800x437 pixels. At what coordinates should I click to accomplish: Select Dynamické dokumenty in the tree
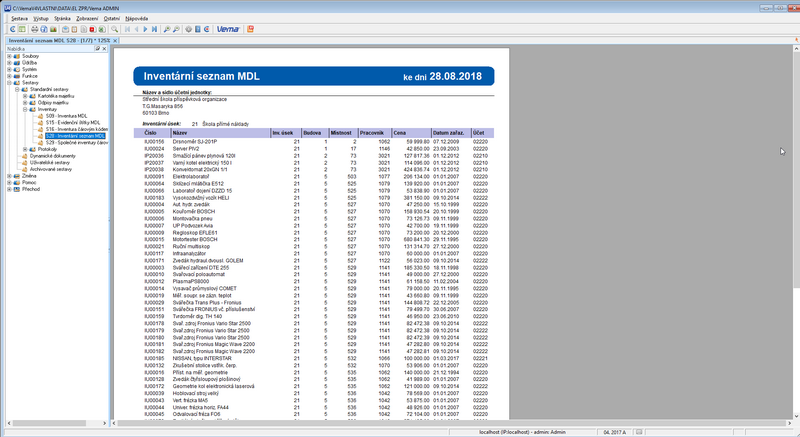coord(53,156)
